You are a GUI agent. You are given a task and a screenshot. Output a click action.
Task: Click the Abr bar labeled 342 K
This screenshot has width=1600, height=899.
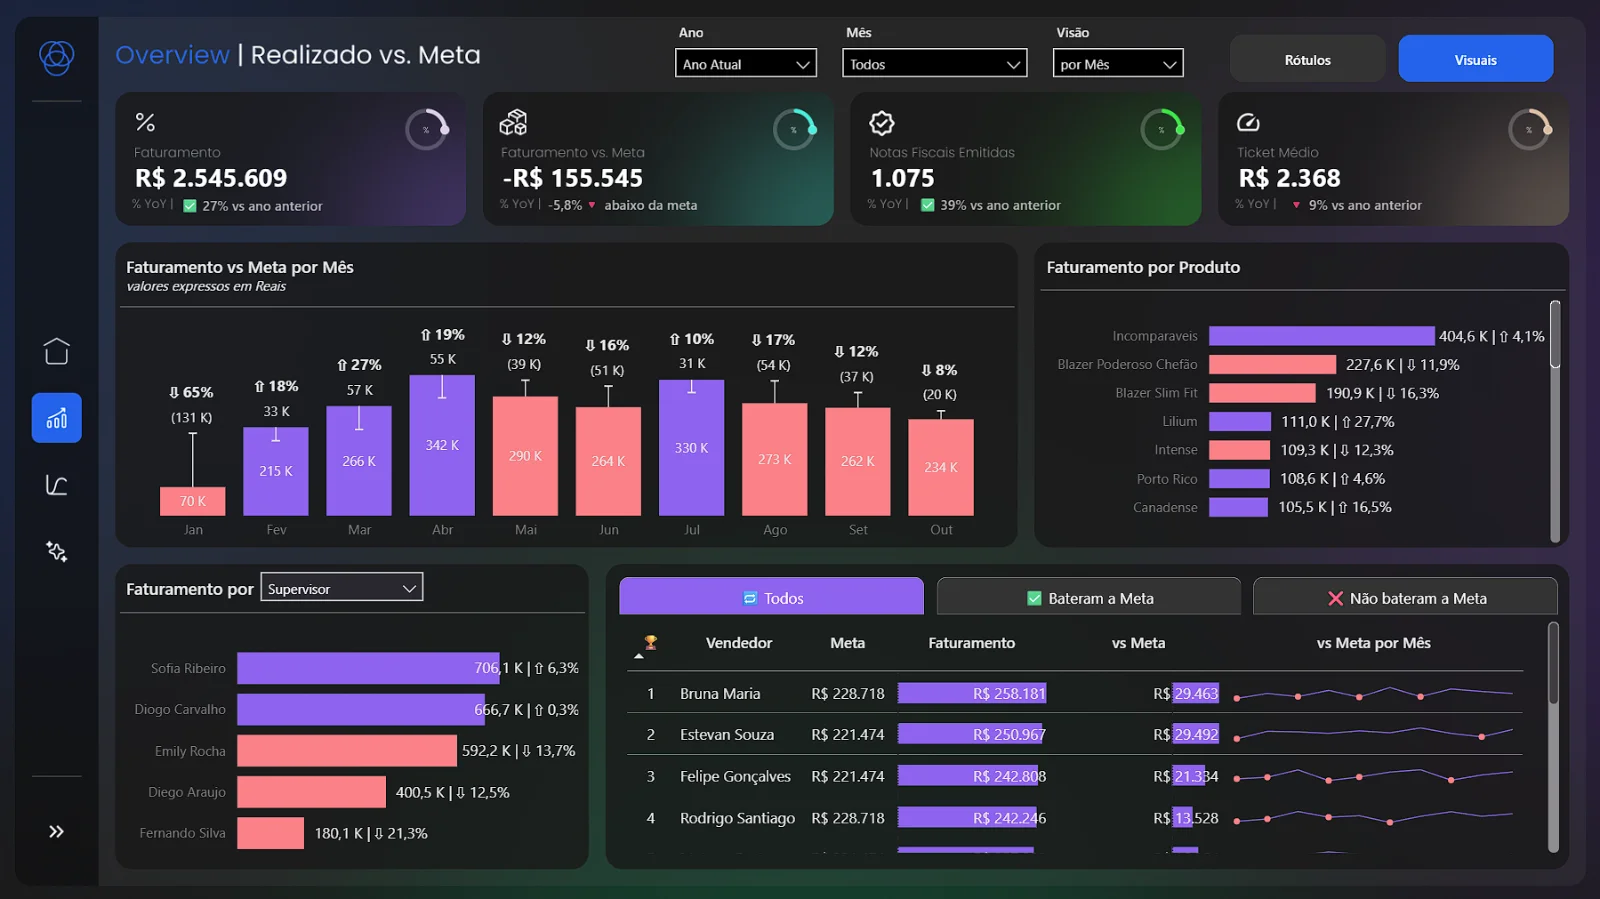tap(442, 445)
